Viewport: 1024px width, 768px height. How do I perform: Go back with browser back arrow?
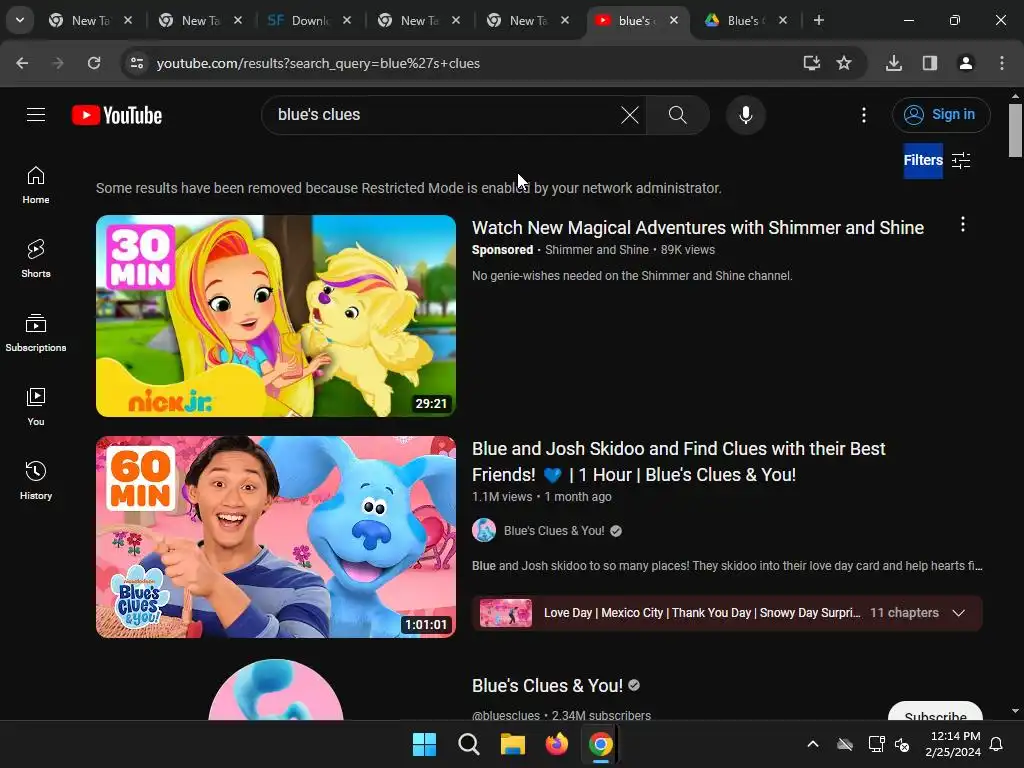tap(22, 63)
